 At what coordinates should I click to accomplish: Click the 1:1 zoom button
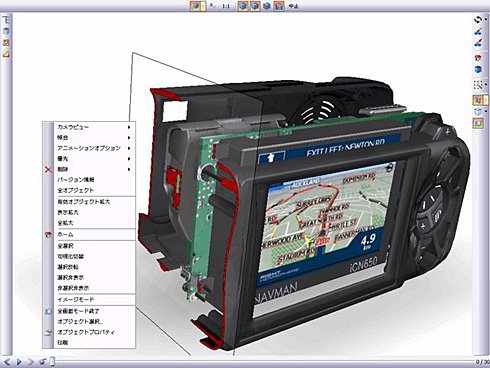(x=226, y=6)
